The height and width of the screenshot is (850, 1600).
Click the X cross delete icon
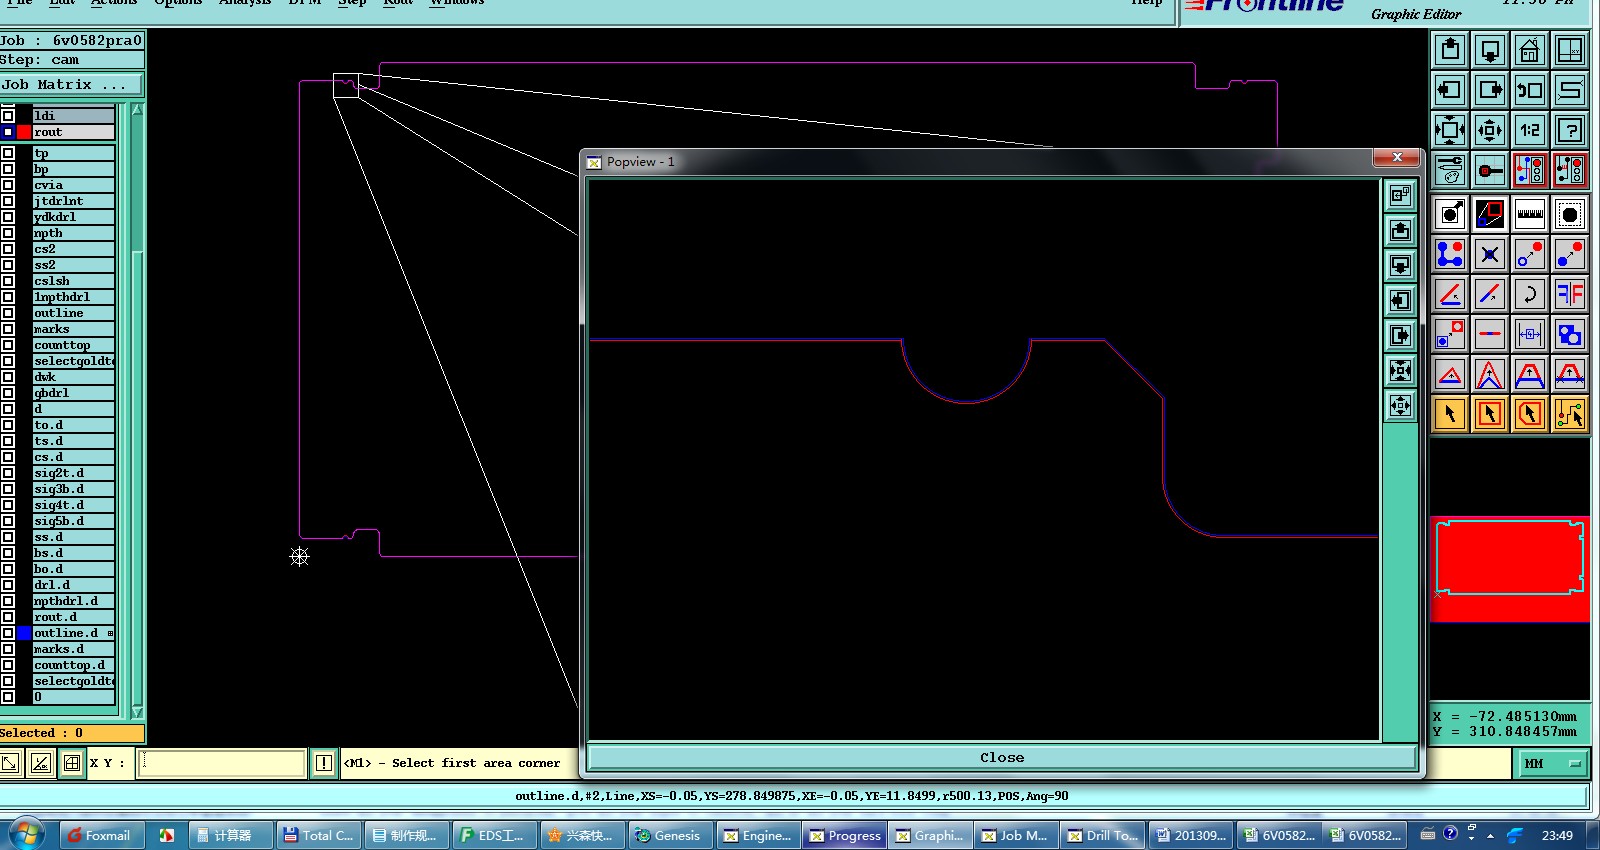tap(1490, 254)
